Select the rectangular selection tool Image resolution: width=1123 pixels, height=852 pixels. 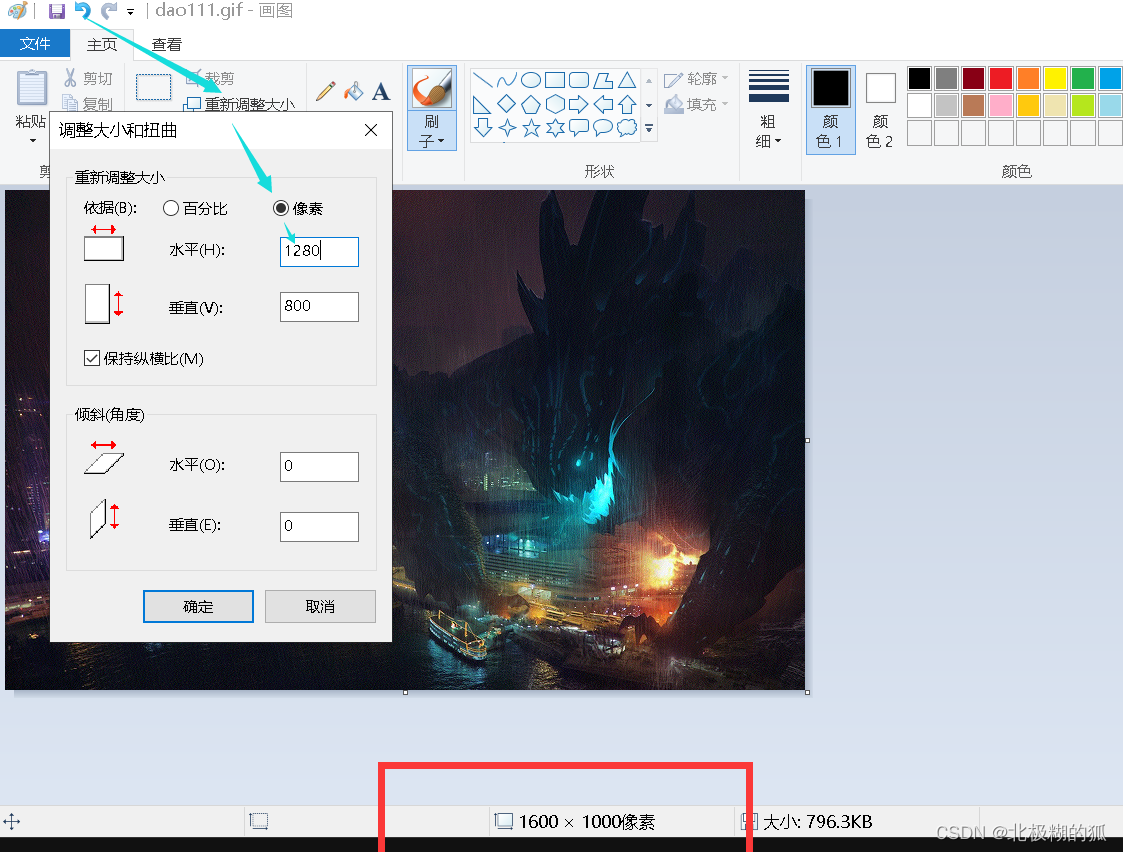[153, 87]
